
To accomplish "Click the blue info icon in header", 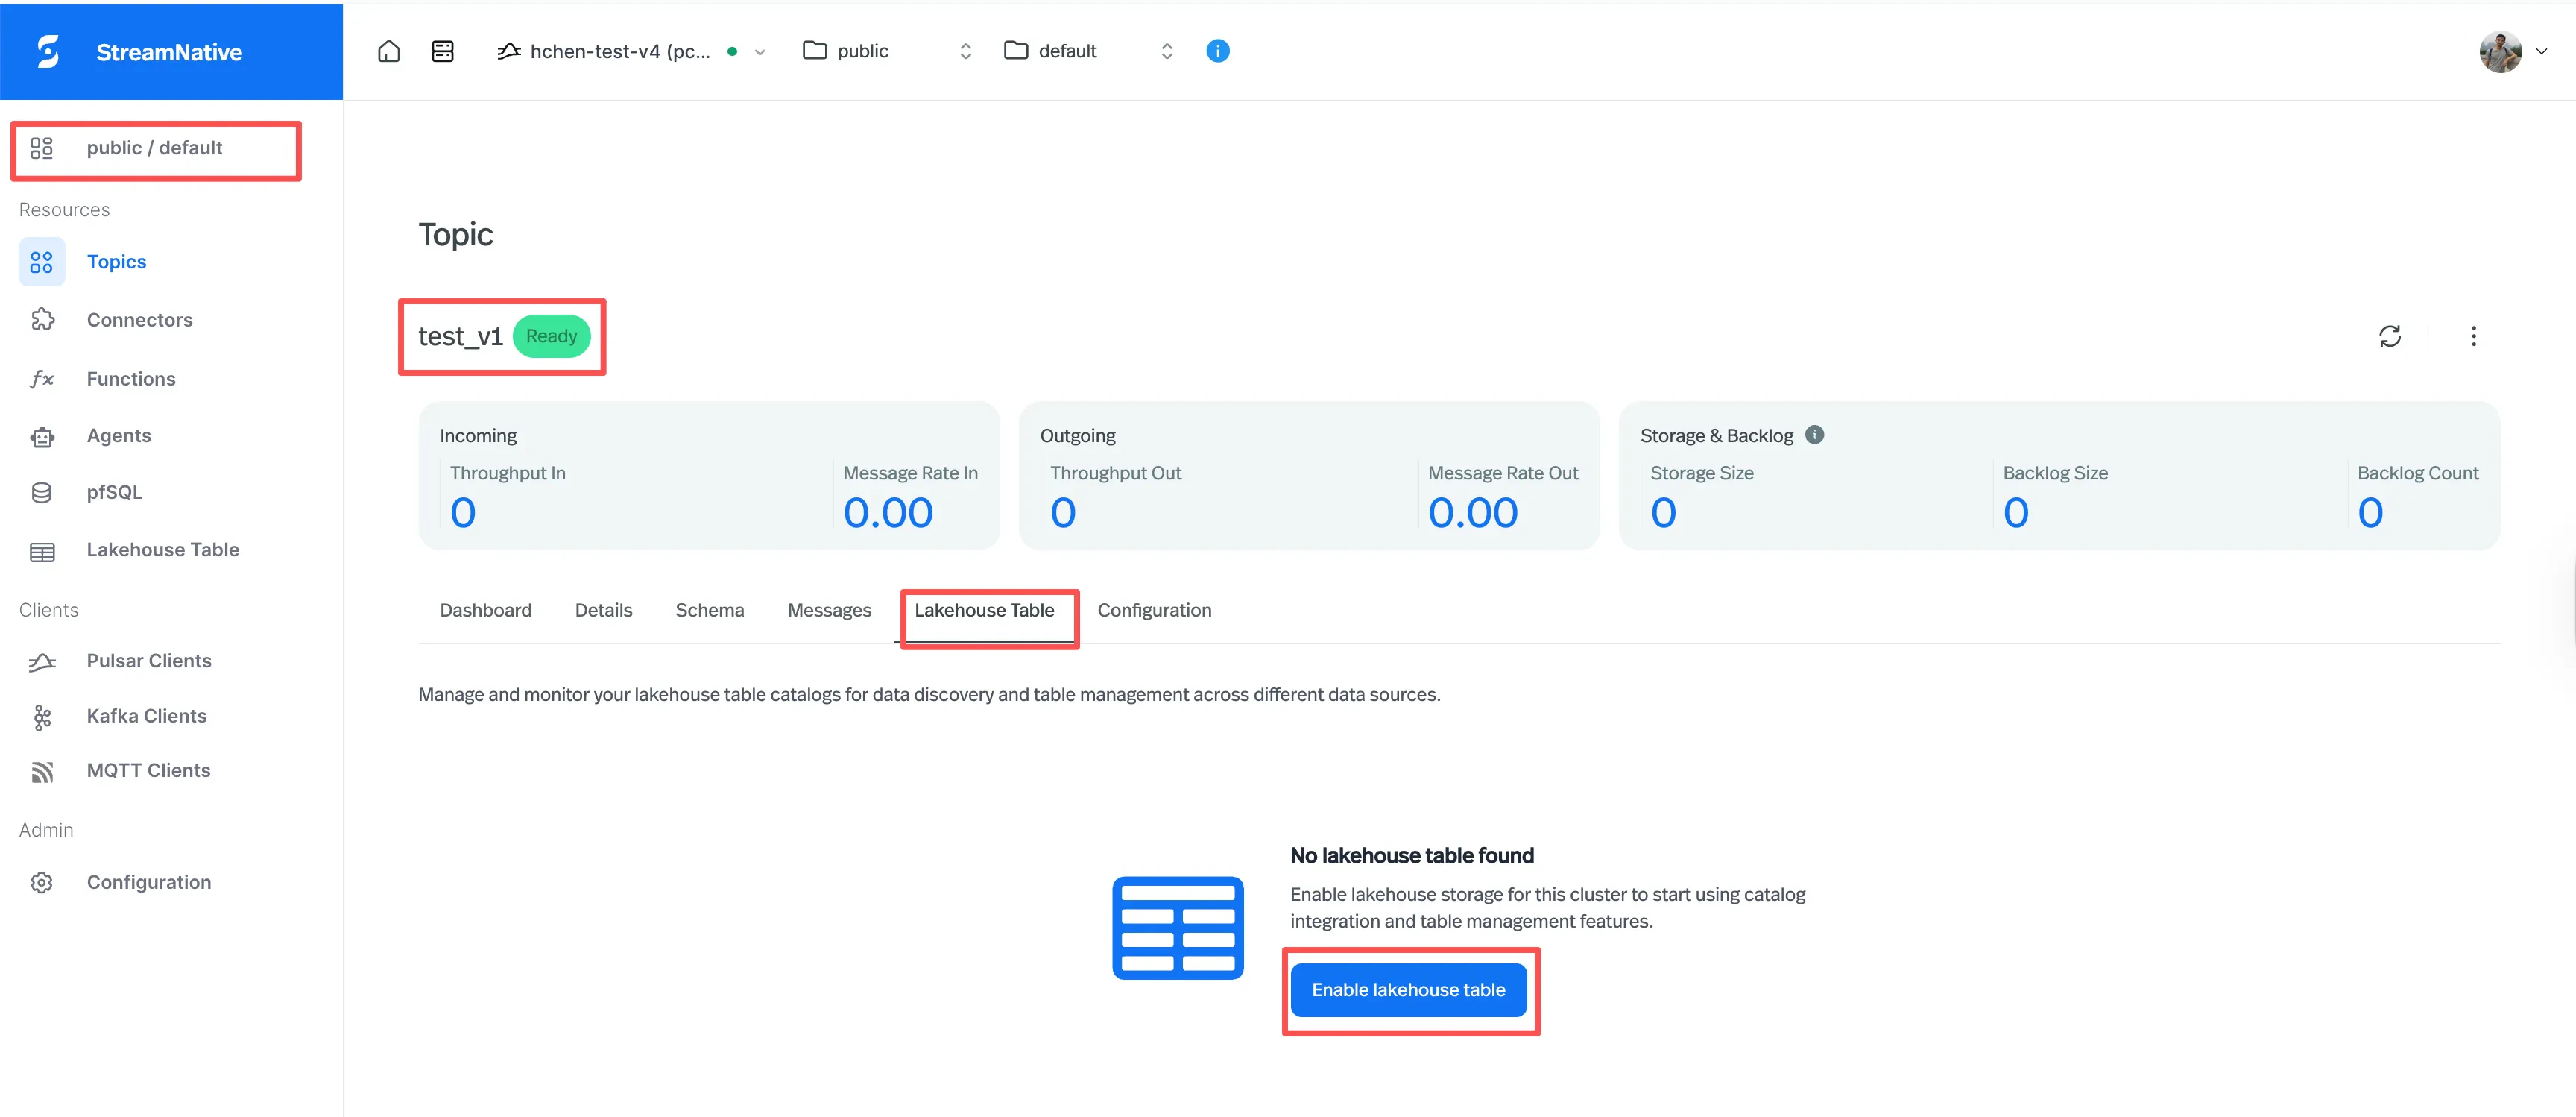I will [x=1217, y=51].
